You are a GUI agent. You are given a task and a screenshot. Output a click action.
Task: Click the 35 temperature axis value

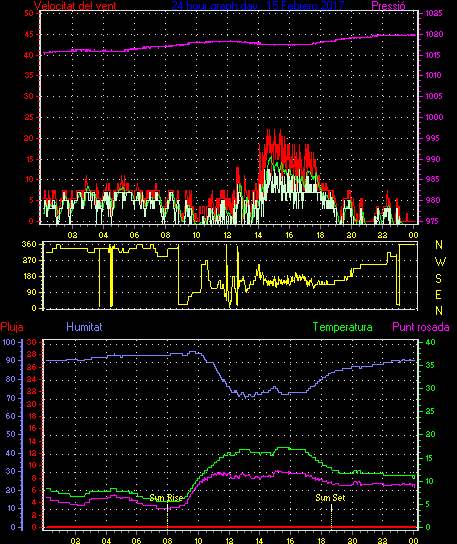click(x=430, y=365)
